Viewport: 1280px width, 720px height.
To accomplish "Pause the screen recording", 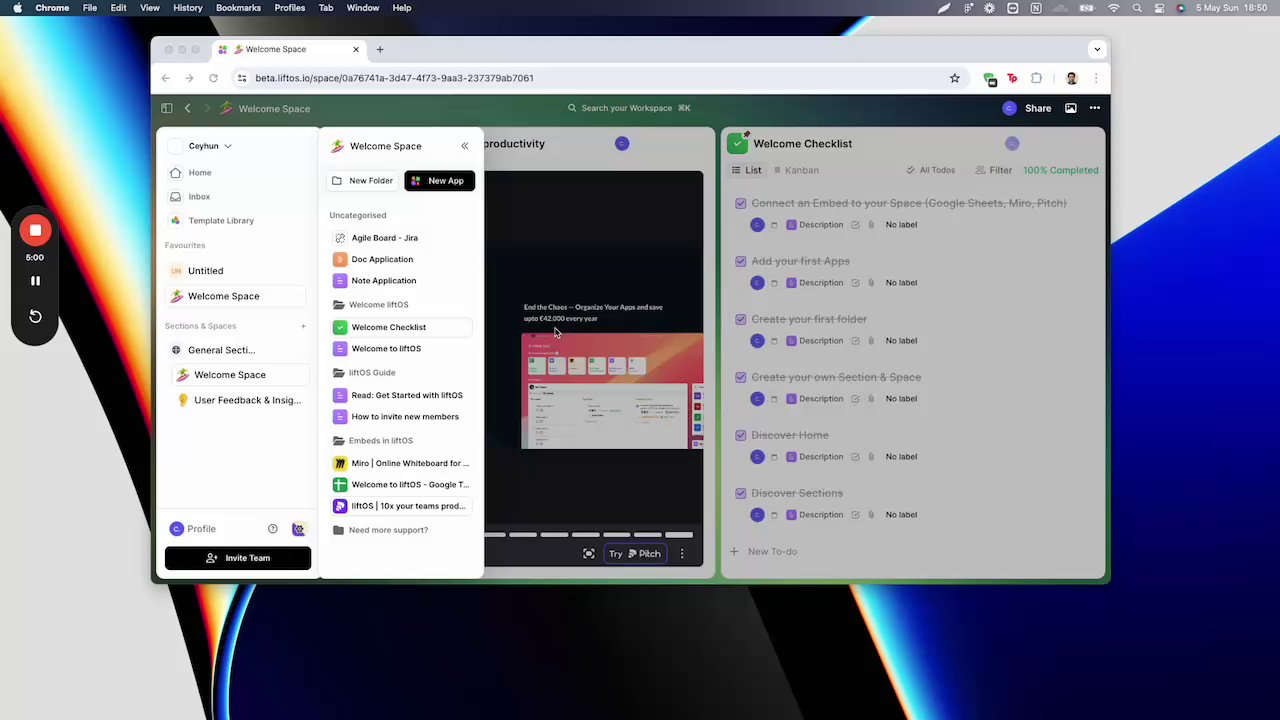I will [35, 281].
